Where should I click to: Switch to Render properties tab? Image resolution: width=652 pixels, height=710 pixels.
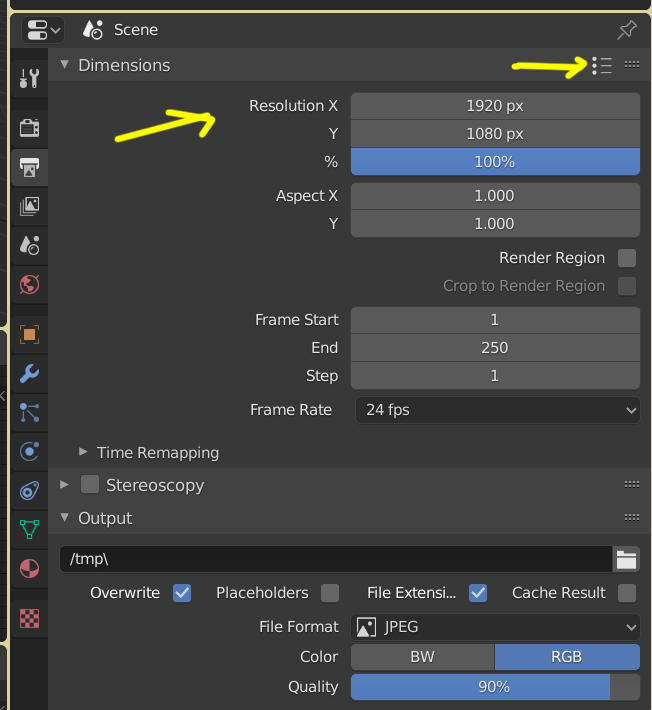tap(29, 127)
